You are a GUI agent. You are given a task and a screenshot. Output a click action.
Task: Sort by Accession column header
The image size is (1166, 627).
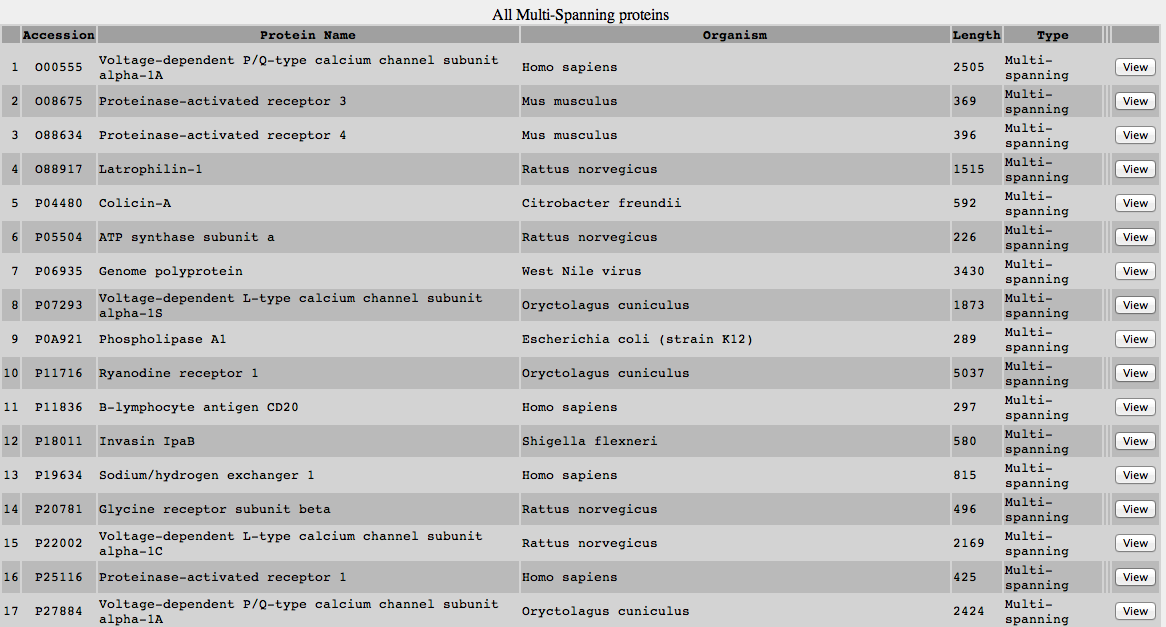(58, 35)
